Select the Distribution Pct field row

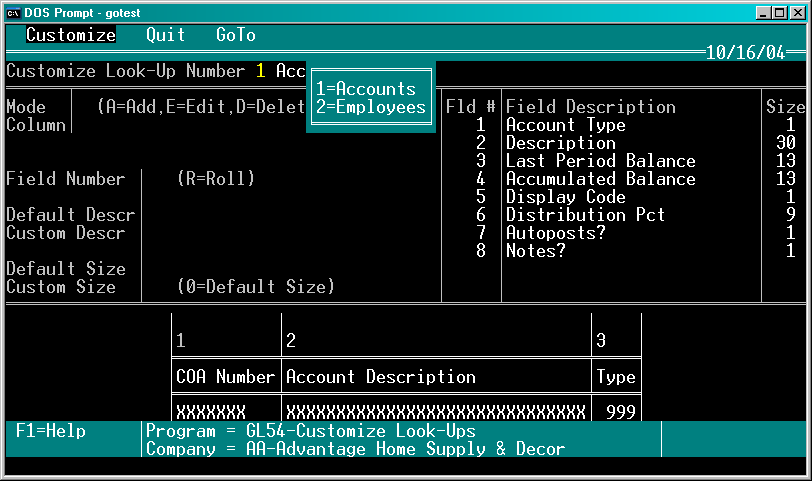pos(625,215)
